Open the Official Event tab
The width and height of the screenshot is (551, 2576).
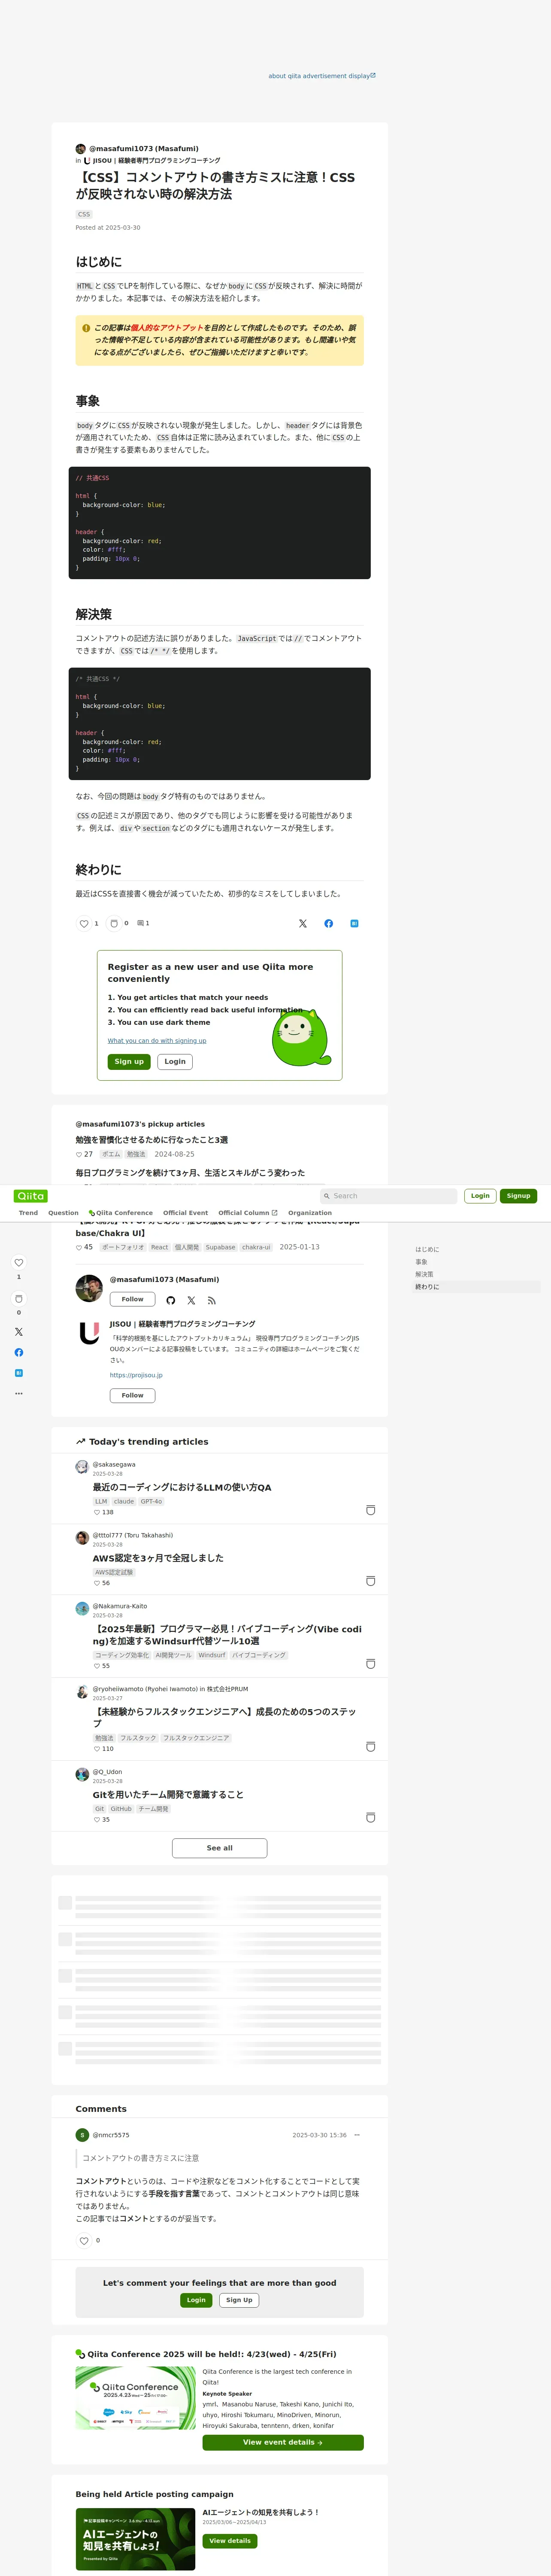(x=185, y=1213)
